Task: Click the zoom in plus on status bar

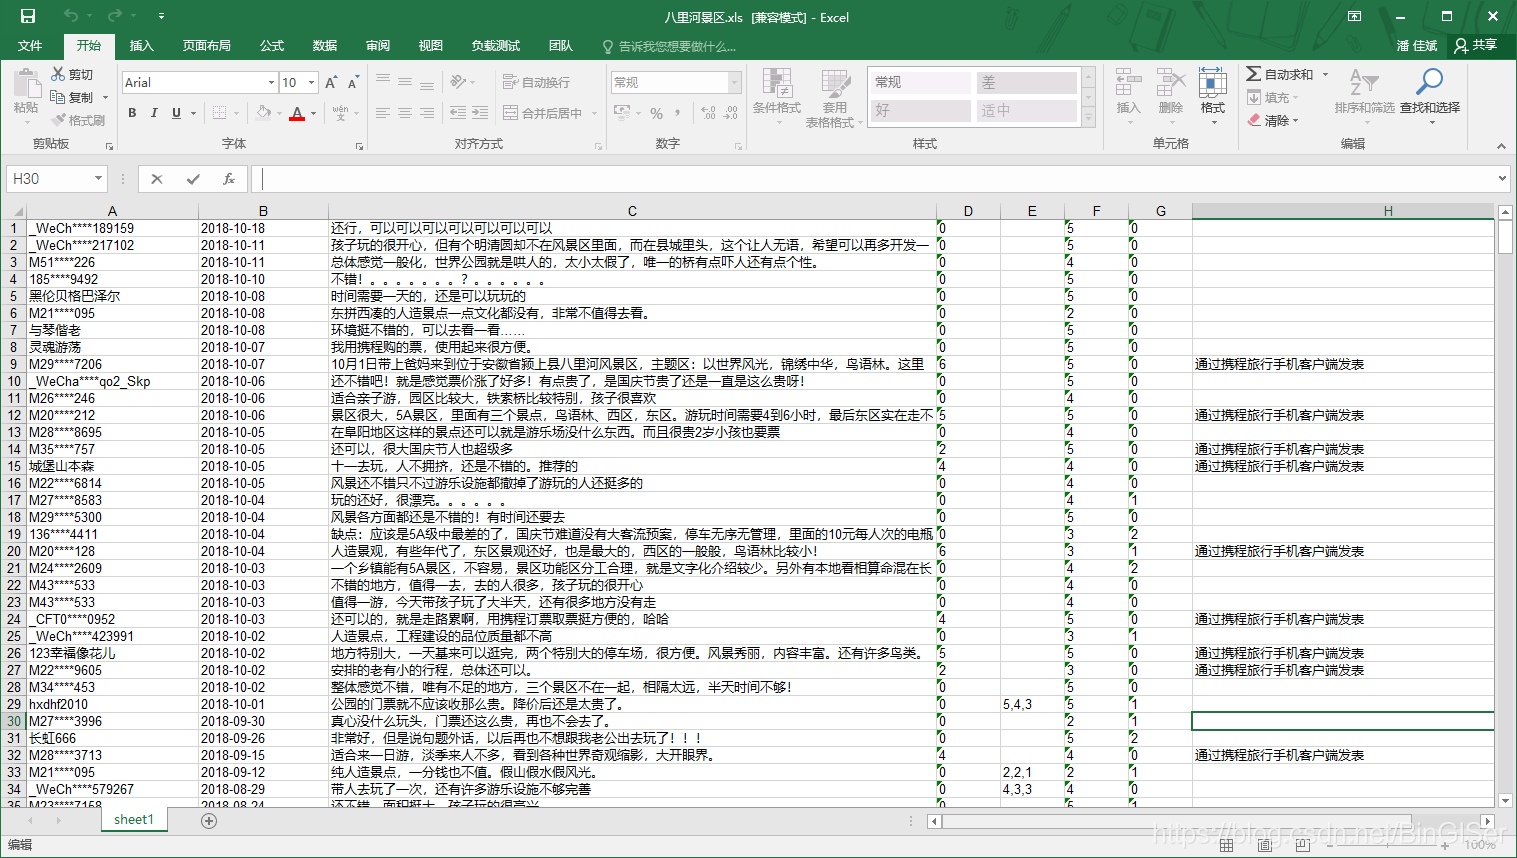Action: click(1445, 846)
